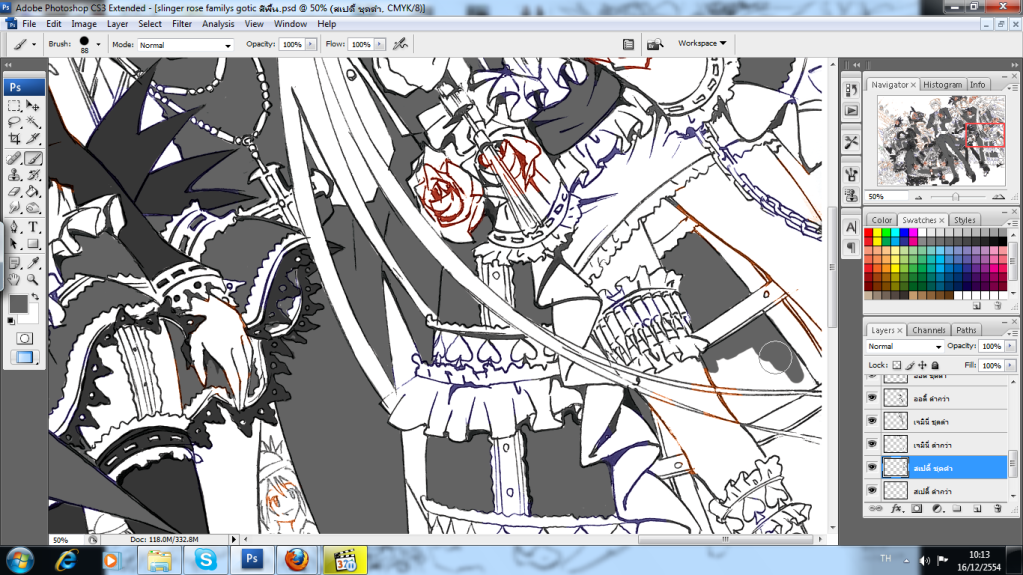Select the Rectangular Marquee tool
Screen dimensions: 1023x575
point(14,106)
